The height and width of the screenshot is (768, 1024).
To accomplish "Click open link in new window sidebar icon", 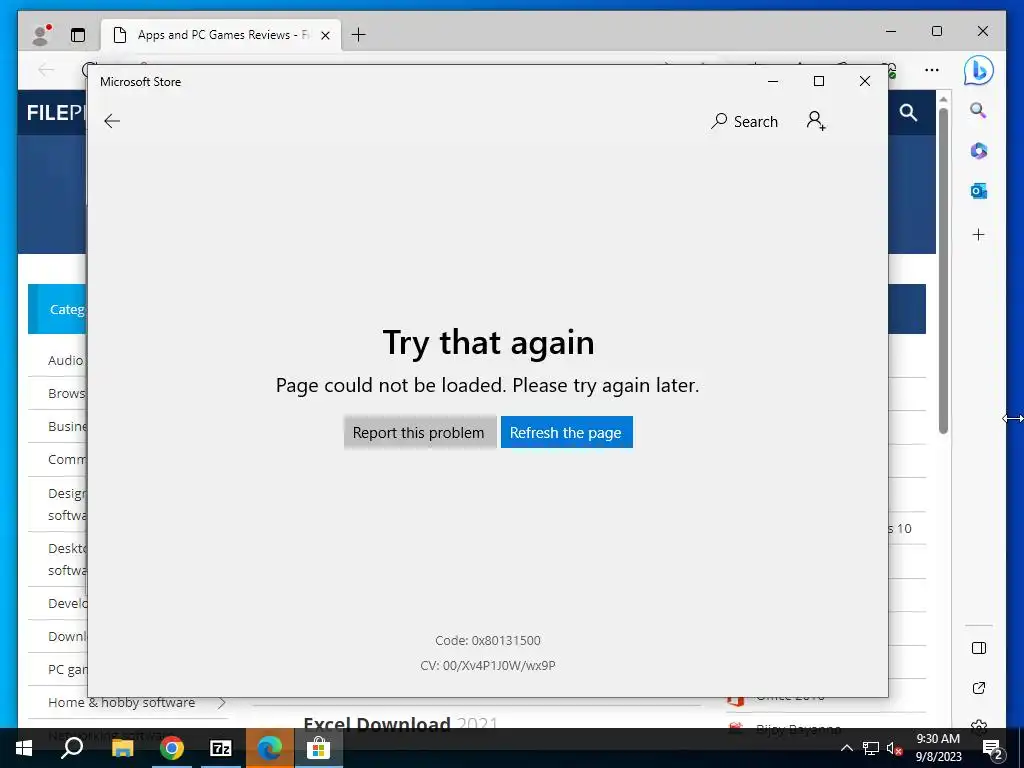I will tap(978, 688).
